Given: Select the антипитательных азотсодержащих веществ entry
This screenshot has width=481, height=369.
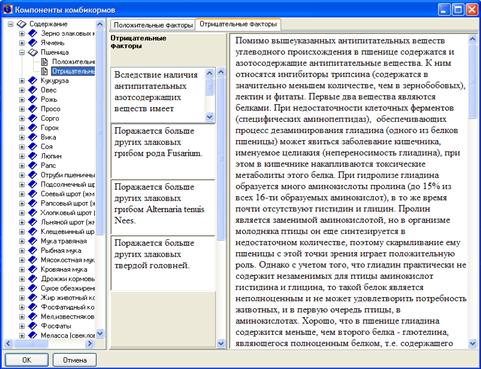Looking at the screenshot, I should click(158, 95).
